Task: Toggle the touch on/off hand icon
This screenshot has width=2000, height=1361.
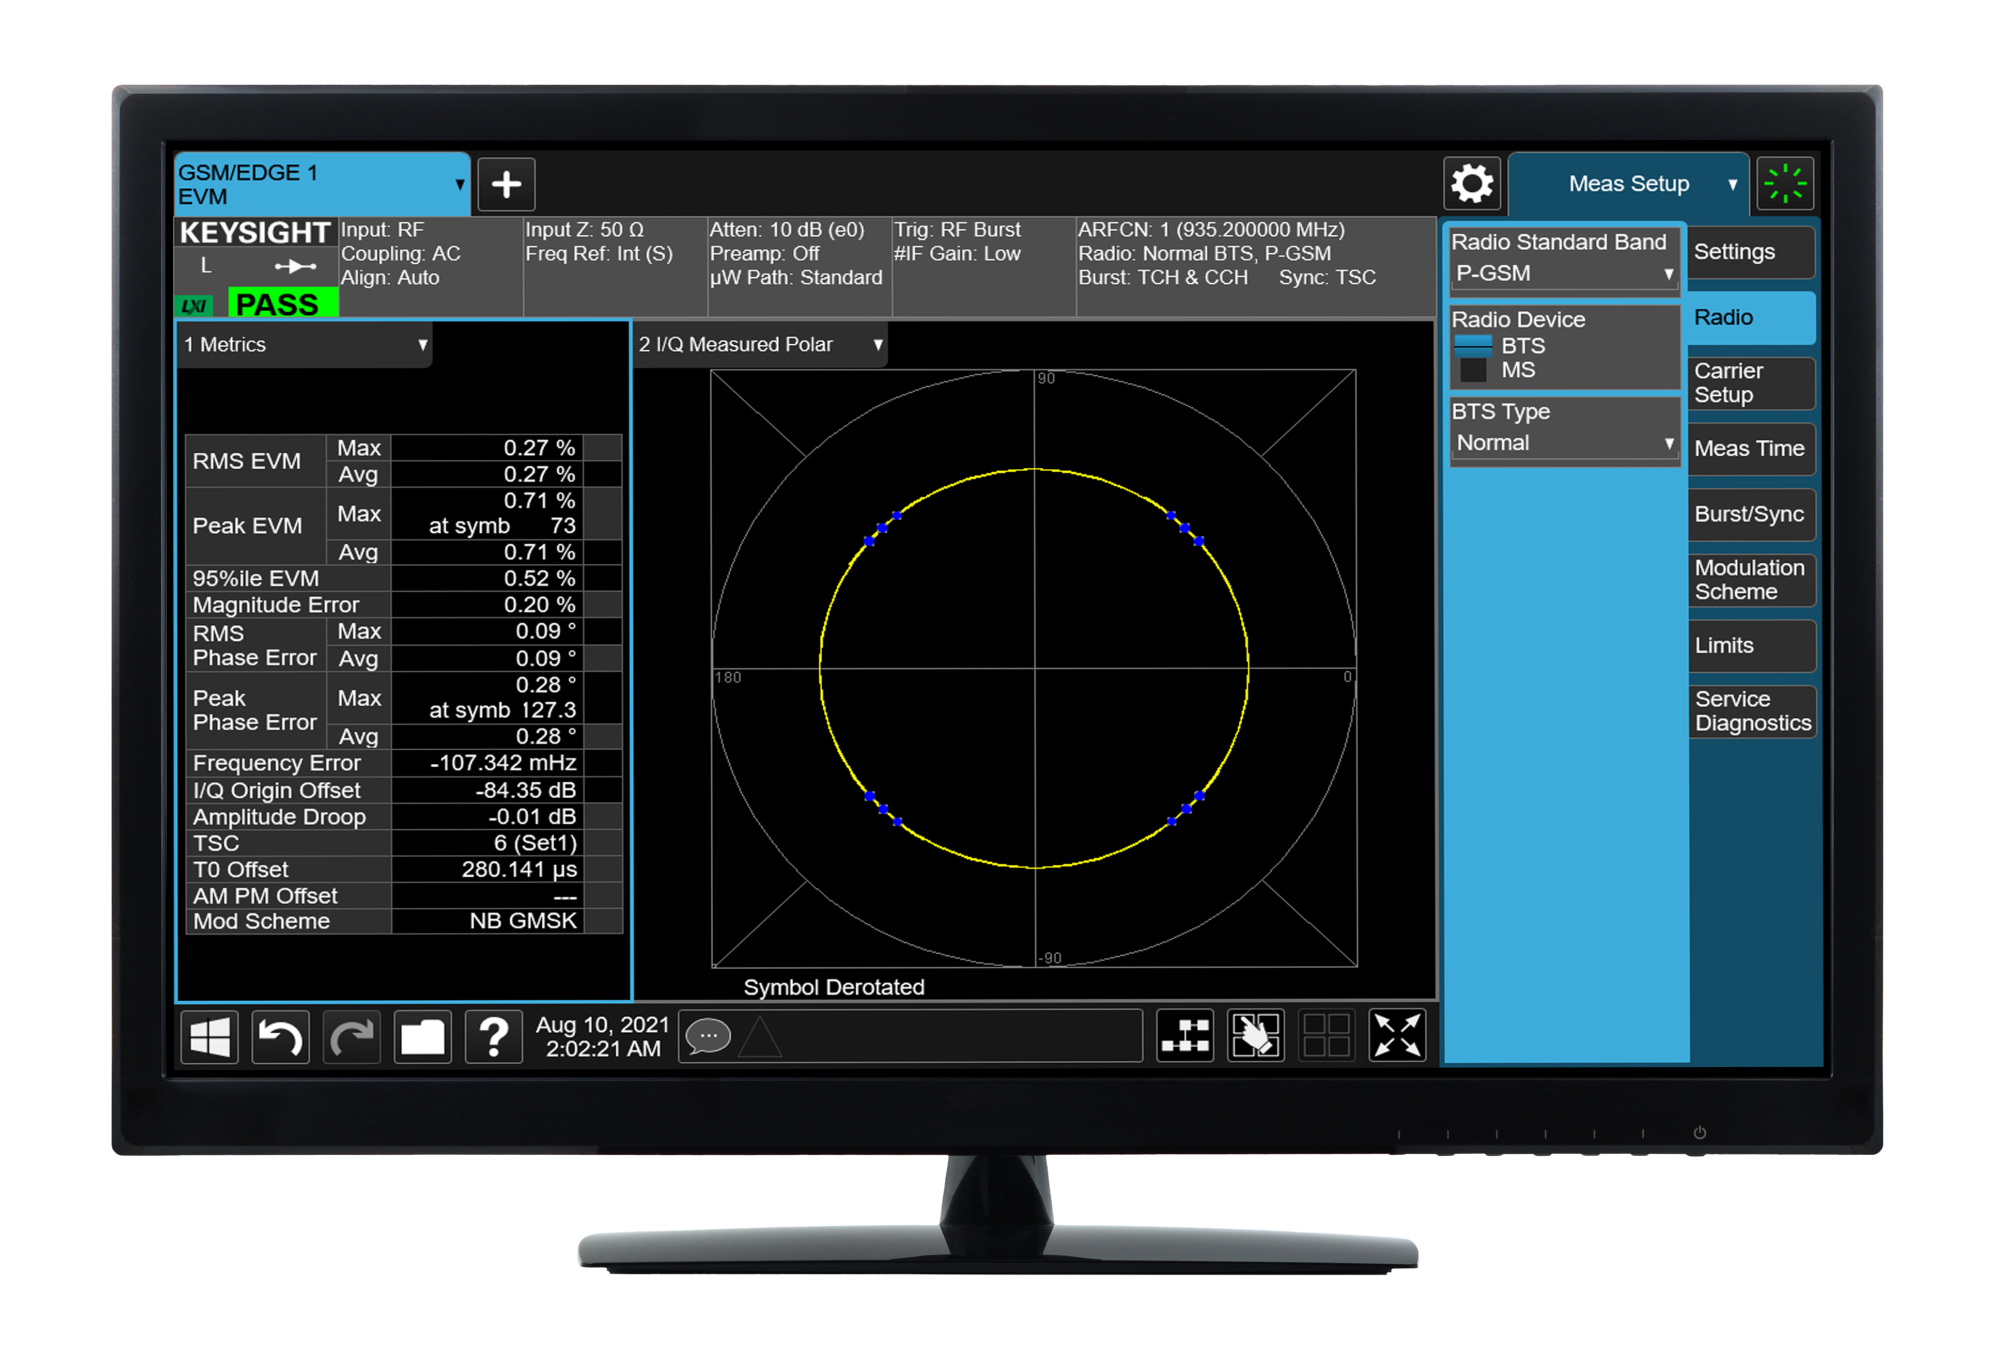Action: pyautogui.click(x=1256, y=1035)
